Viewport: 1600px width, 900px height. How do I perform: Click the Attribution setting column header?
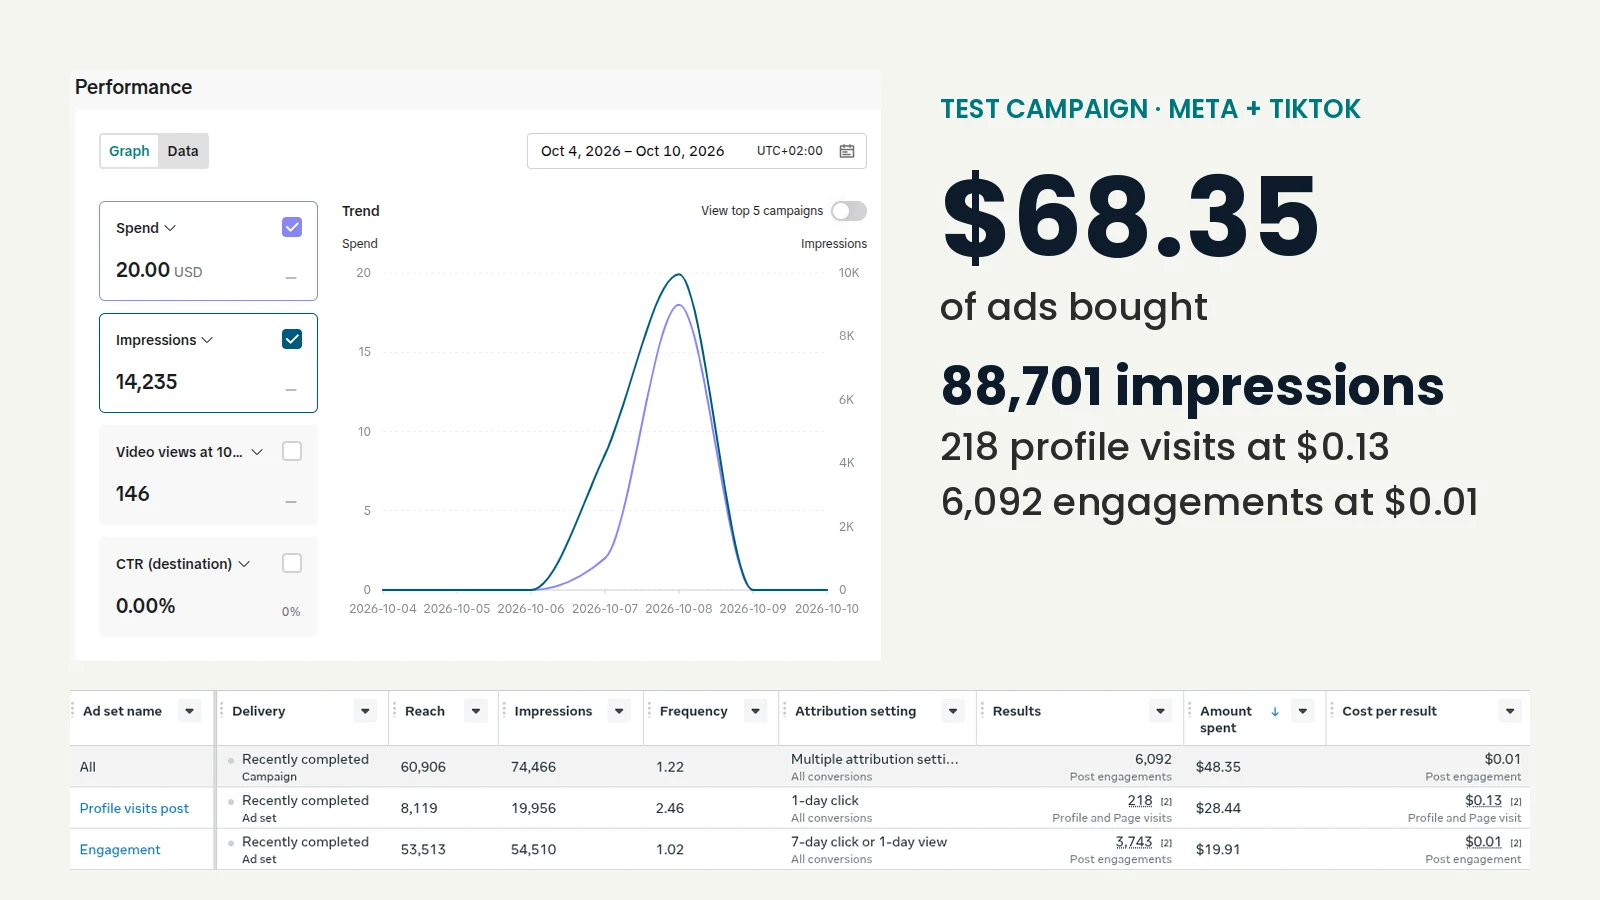856,711
